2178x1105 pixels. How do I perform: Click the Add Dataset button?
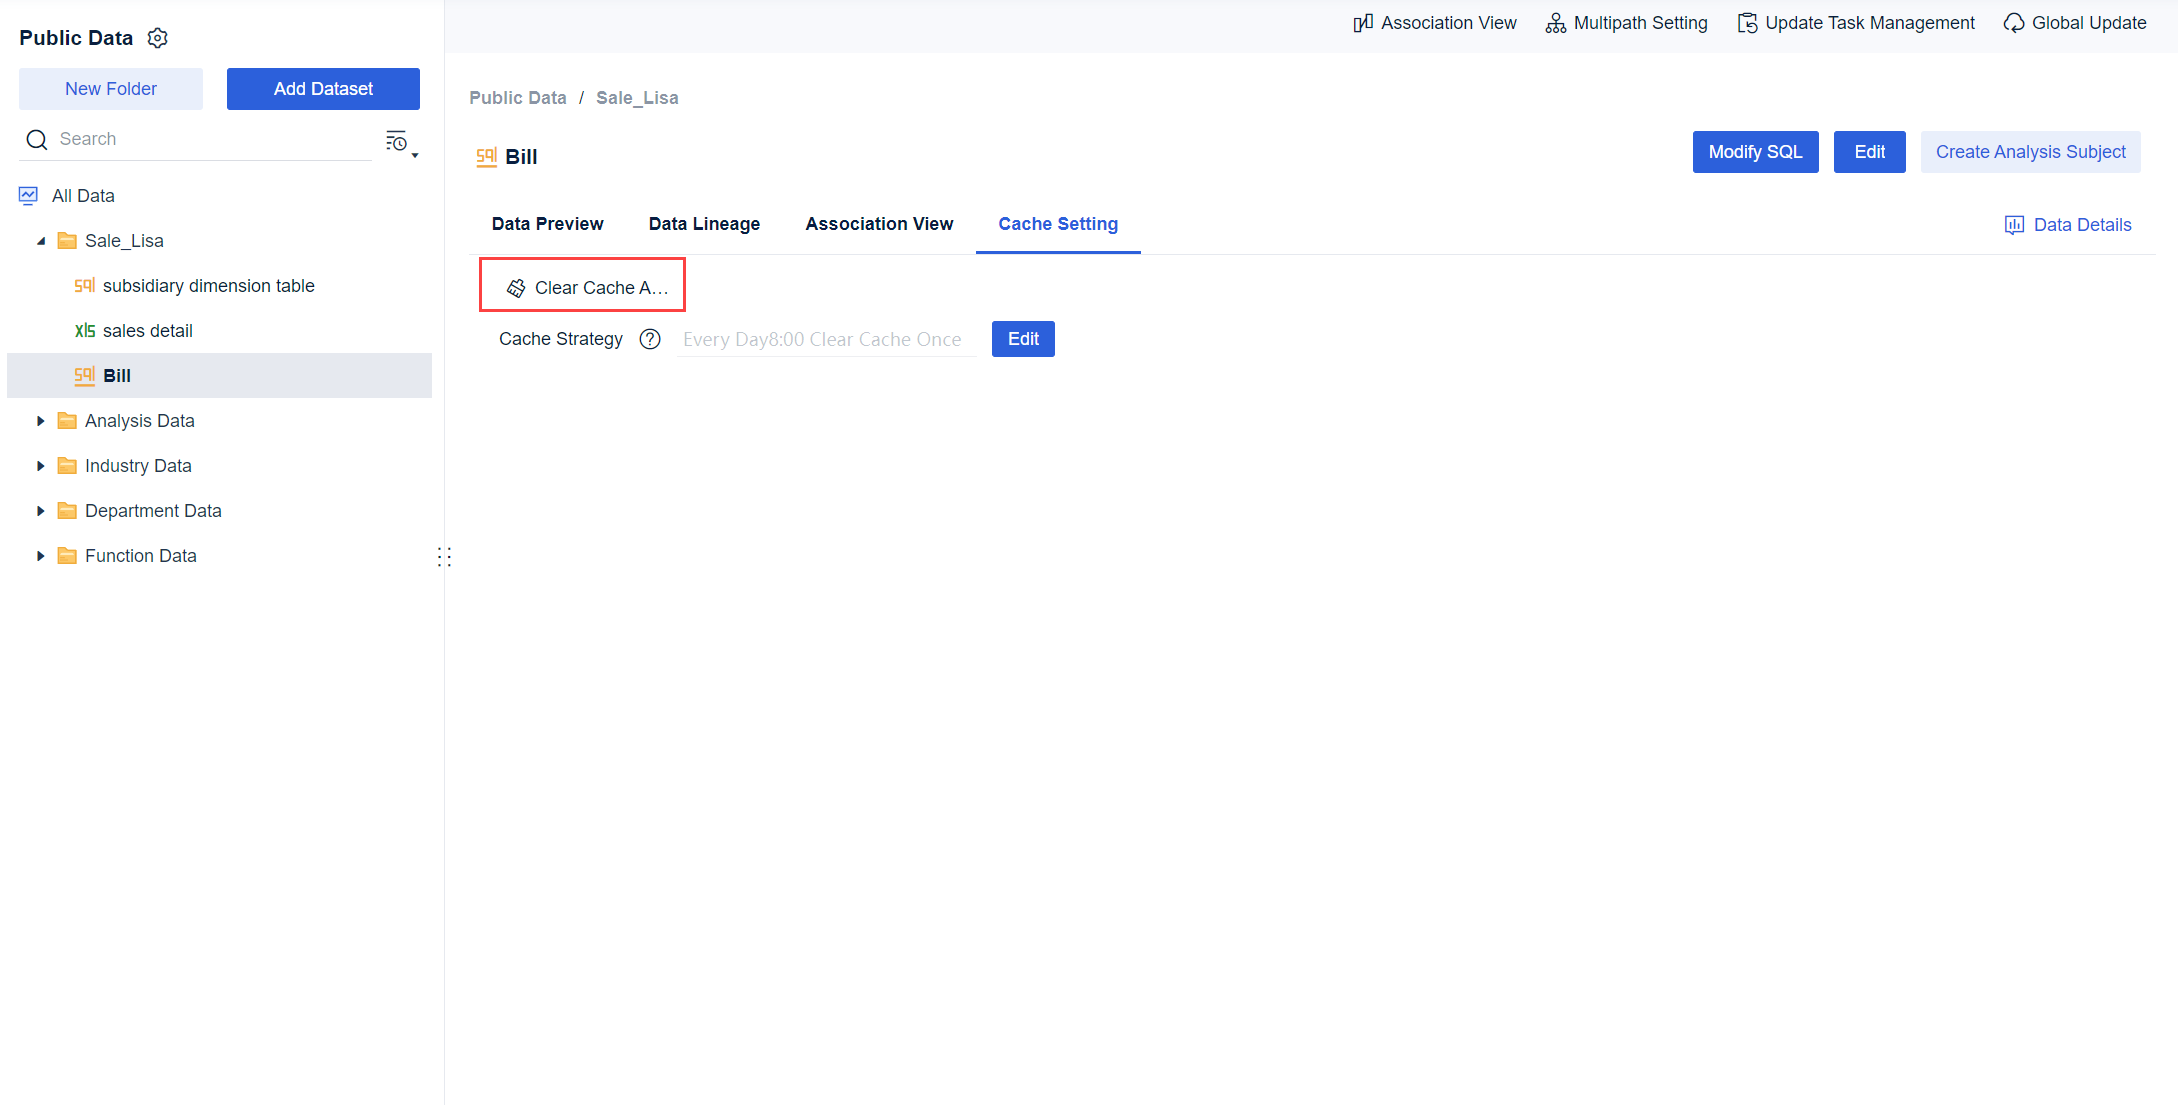[323, 89]
